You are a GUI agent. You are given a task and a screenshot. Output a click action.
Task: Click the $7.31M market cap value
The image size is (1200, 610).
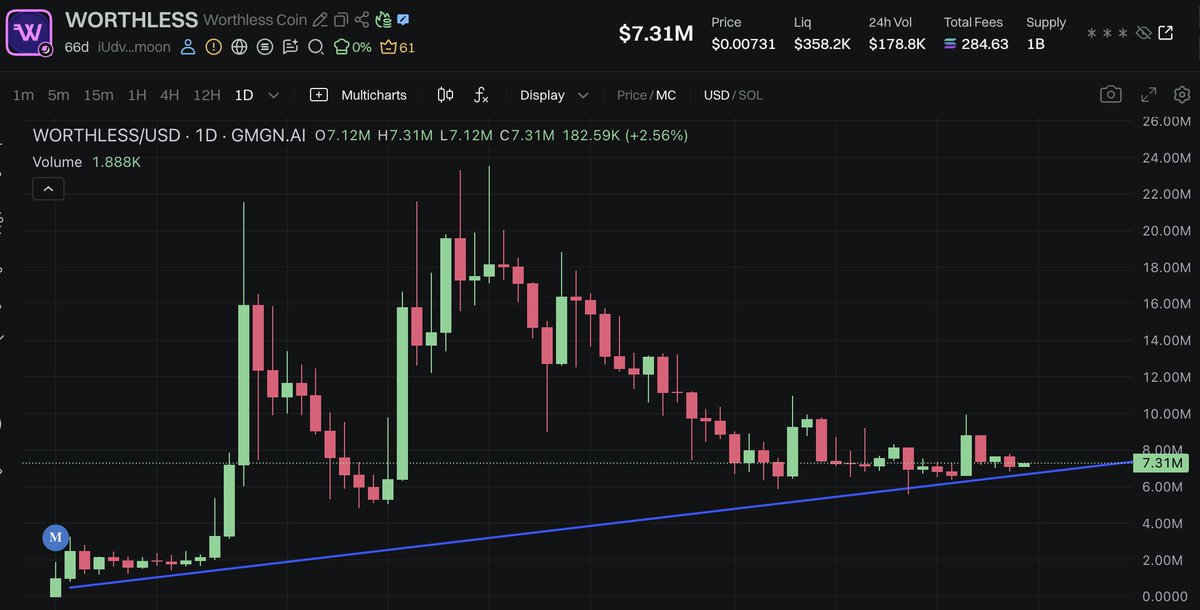[656, 33]
